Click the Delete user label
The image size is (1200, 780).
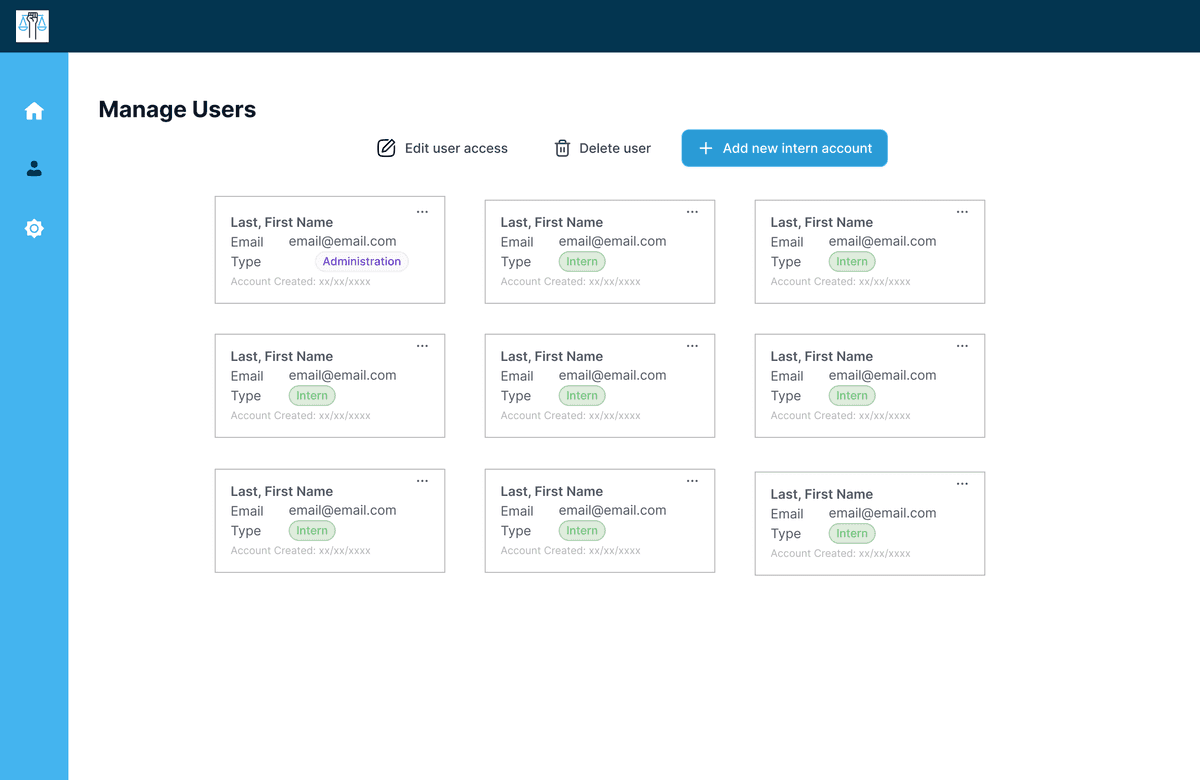tap(615, 148)
